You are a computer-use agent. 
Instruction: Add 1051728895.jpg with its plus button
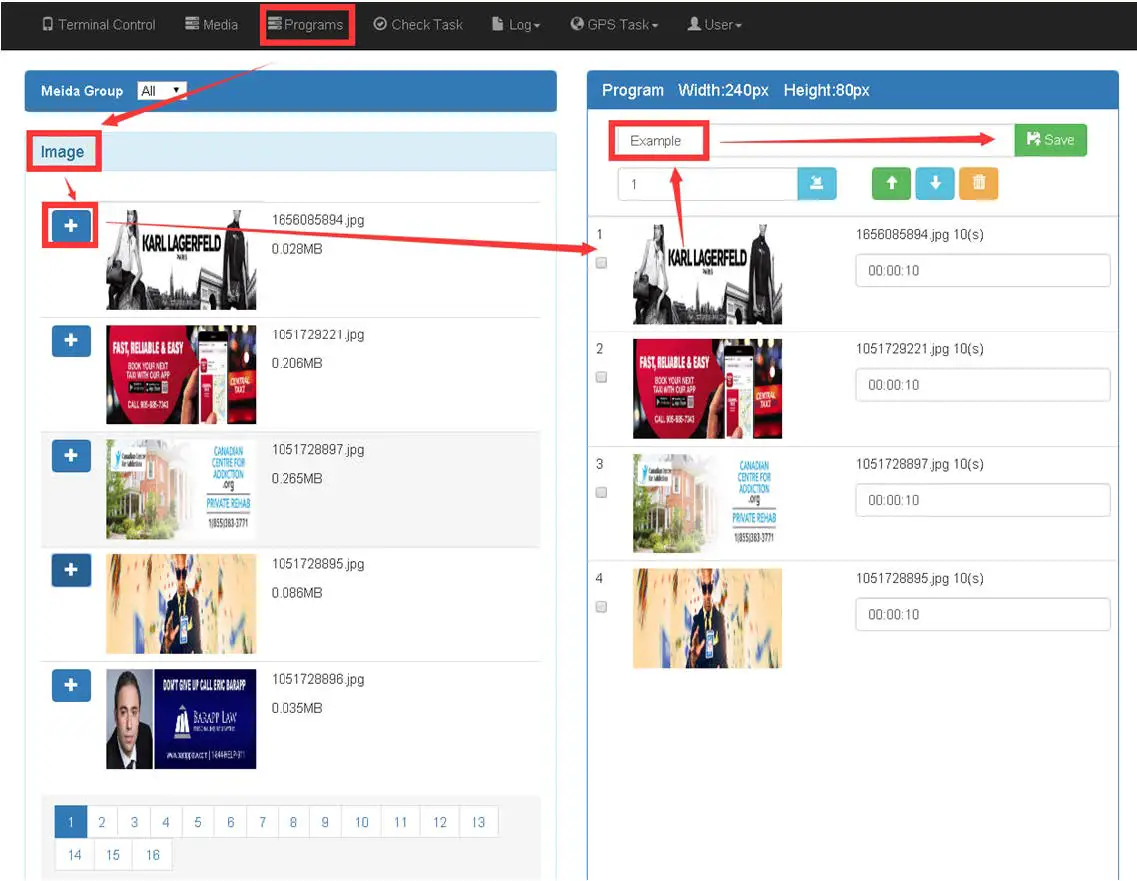71,570
